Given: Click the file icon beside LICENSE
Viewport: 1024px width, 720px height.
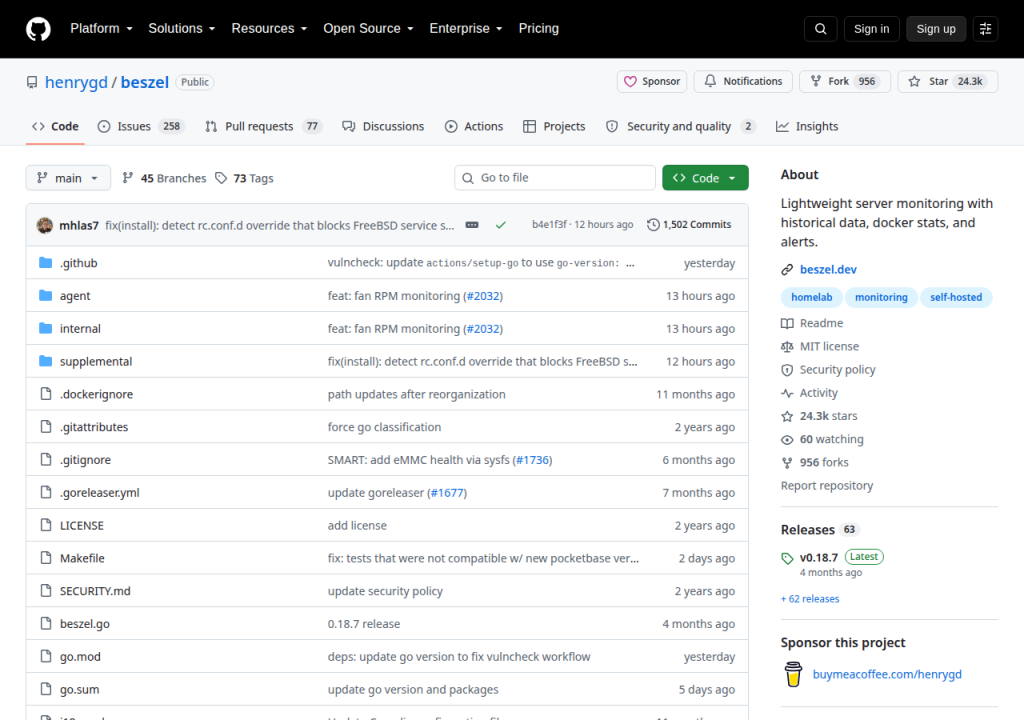Looking at the screenshot, I should [45, 525].
